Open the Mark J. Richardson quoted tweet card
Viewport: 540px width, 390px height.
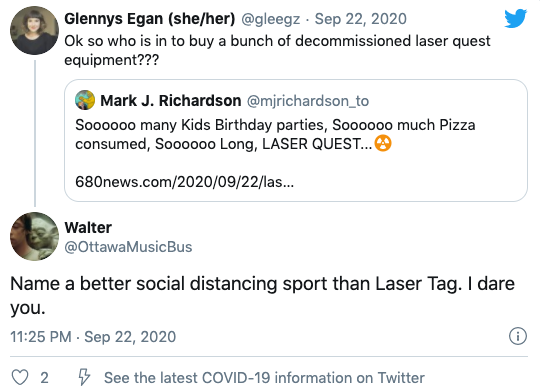click(x=296, y=141)
